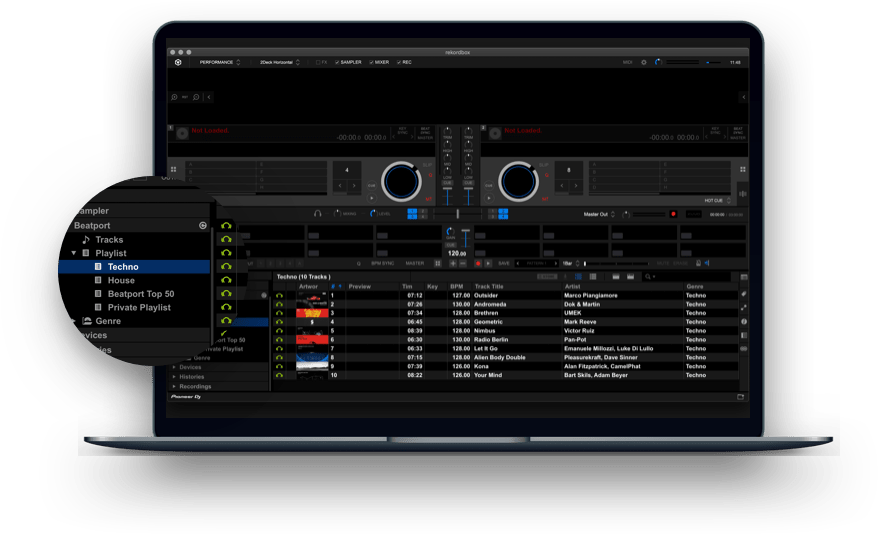Screen dimensions: 878x534
Task: Click the BPM SYNC button
Action: (383, 263)
